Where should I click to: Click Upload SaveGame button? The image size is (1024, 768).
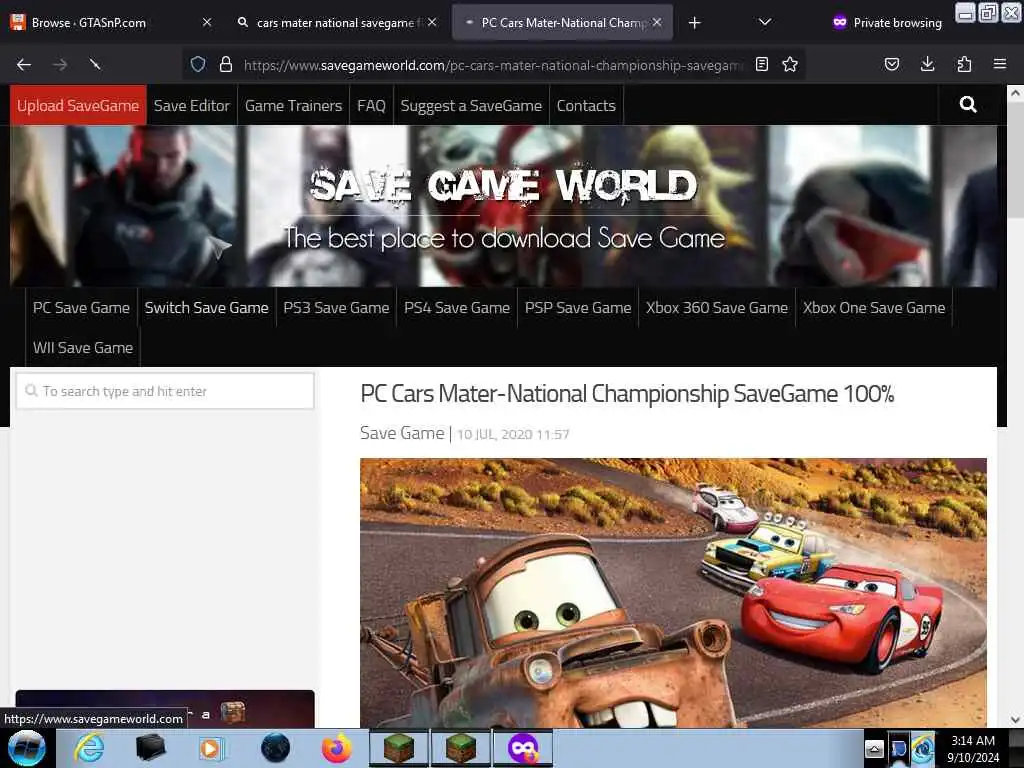(x=78, y=105)
